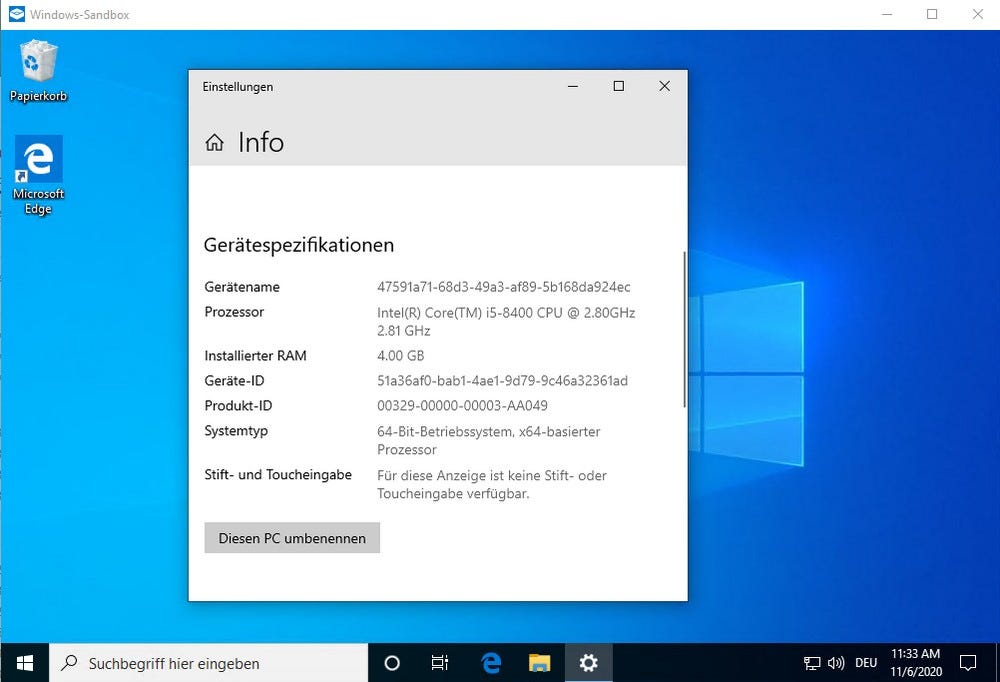This screenshot has width=1000, height=682.
Task: Click the Info page title
Action: pyautogui.click(x=261, y=142)
